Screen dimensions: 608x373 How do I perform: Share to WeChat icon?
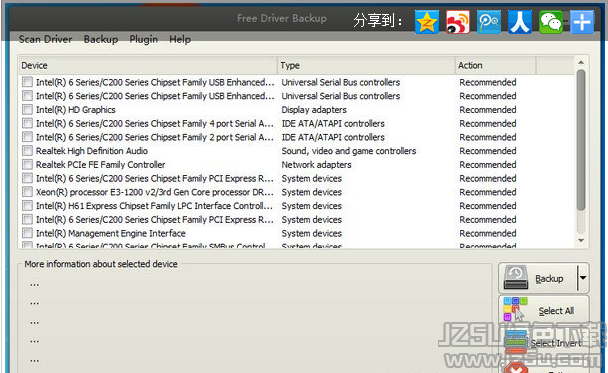point(551,22)
